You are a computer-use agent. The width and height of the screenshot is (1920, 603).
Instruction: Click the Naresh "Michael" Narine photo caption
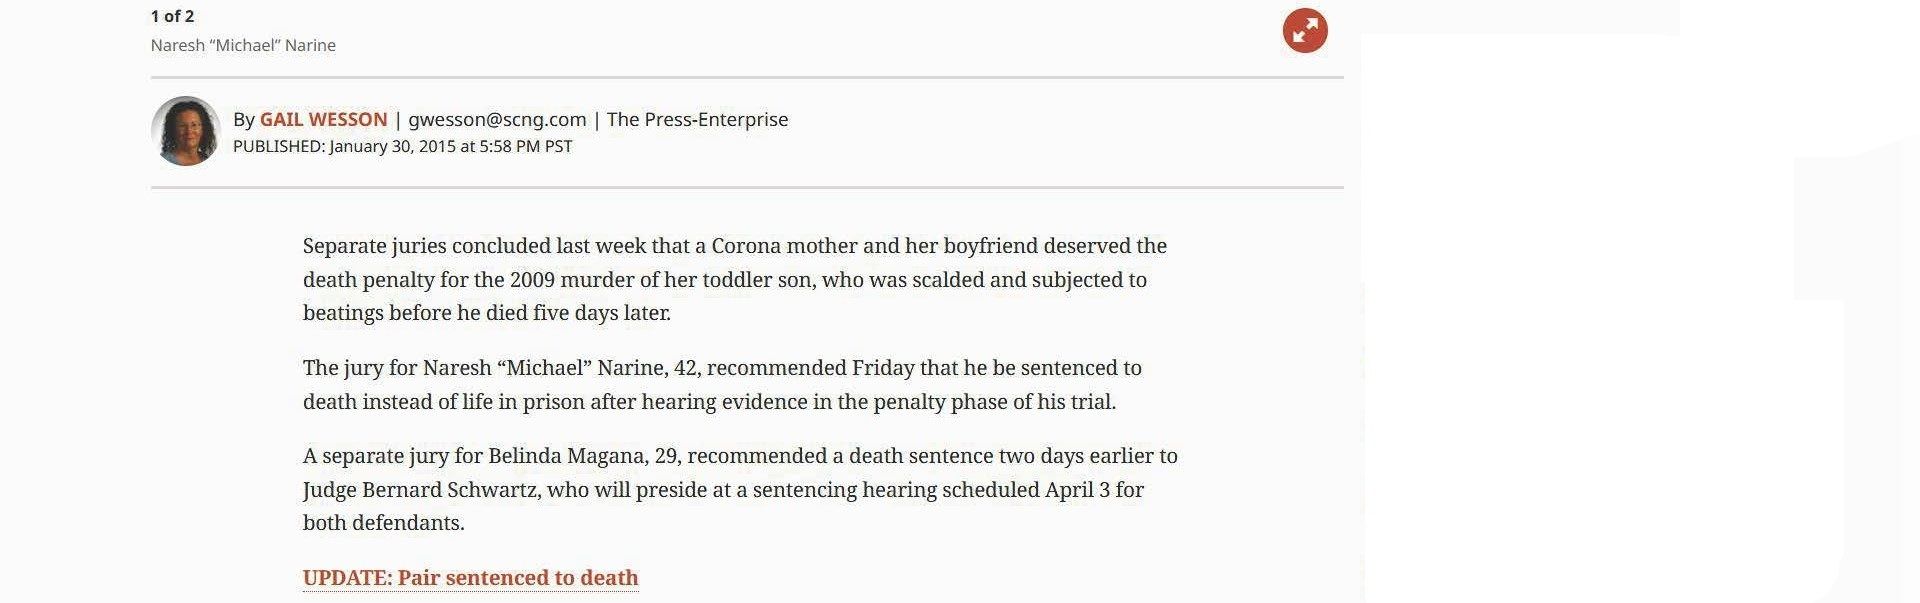click(x=243, y=45)
